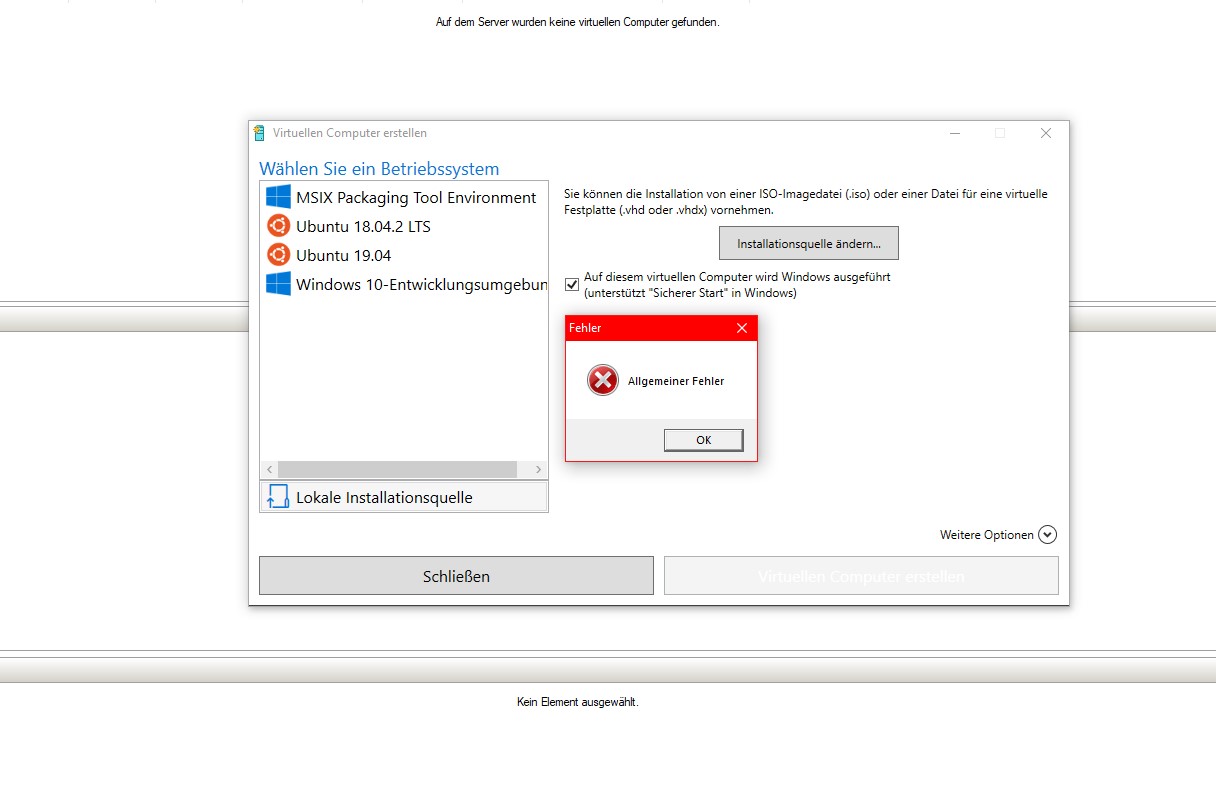This screenshot has height=799, width=1216.
Task: Close the Virtuellen Computer erstellen window
Action: pos(1045,133)
